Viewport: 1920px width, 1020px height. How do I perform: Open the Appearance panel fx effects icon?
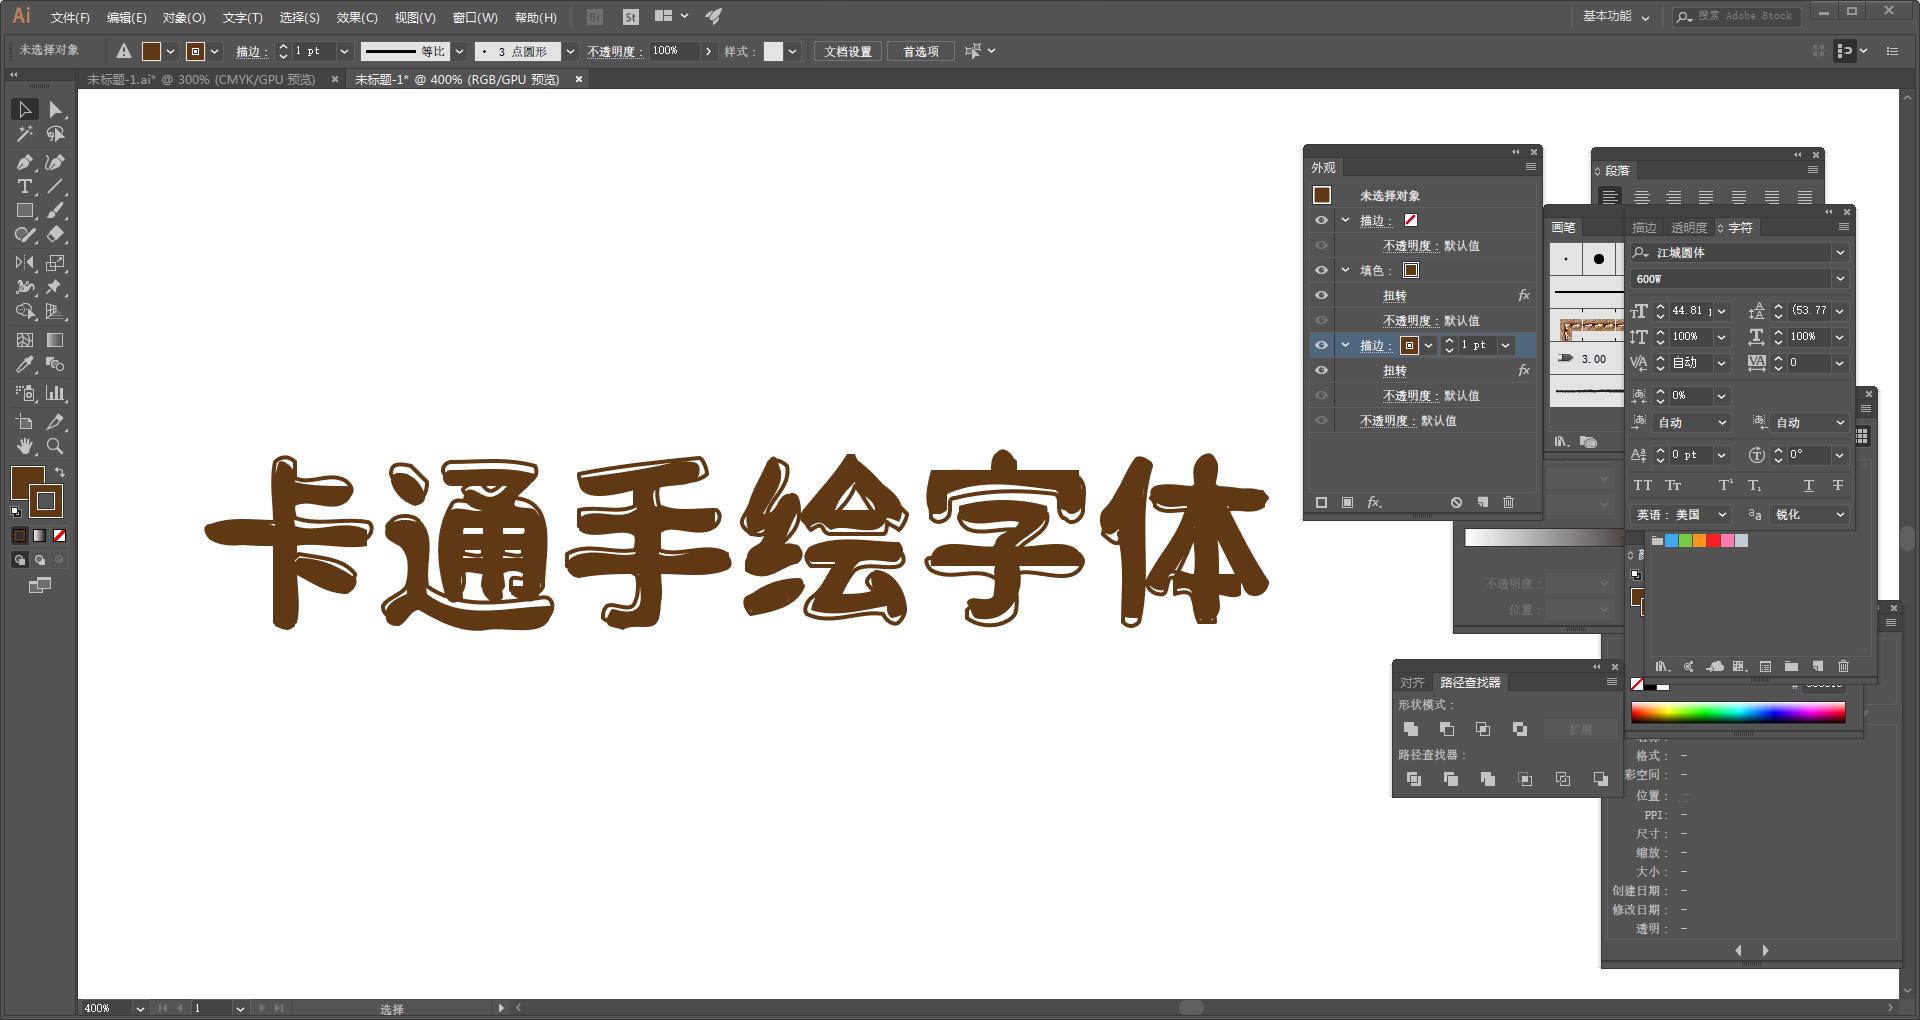pos(1375,502)
